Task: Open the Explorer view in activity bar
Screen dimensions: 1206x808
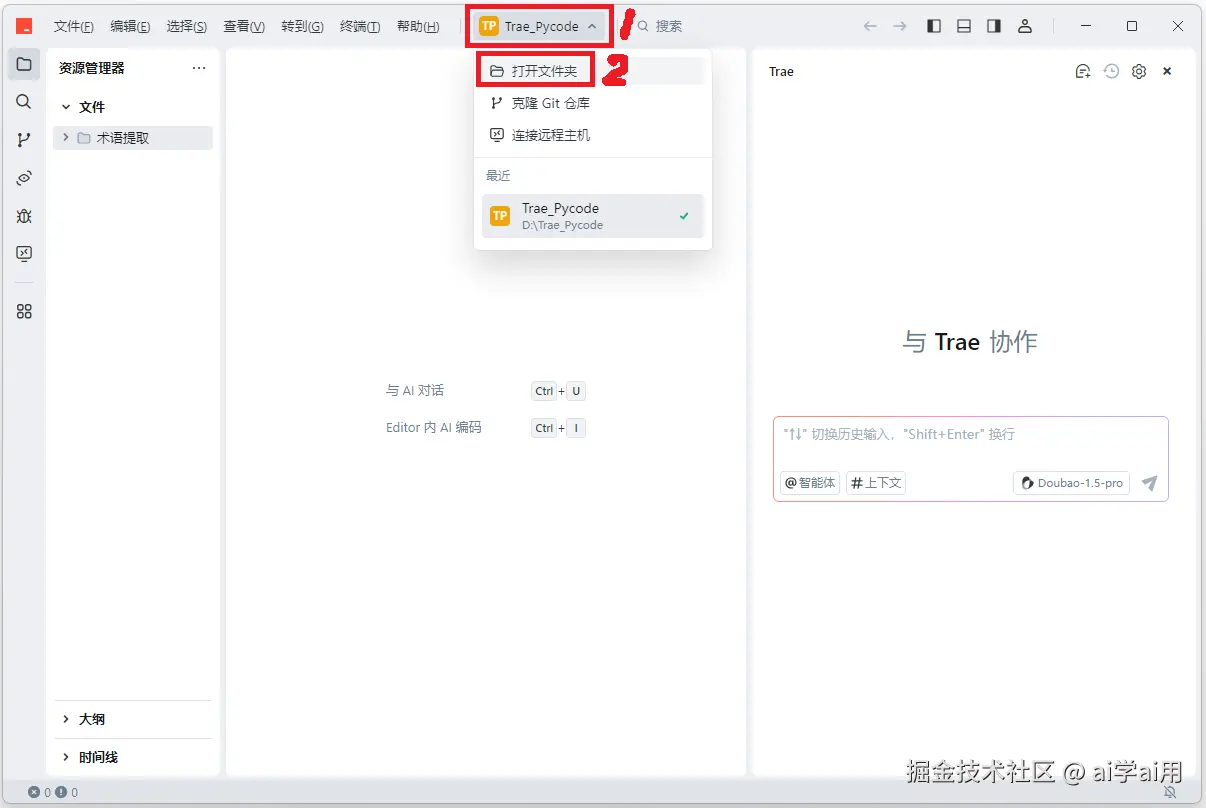Action: click(x=24, y=64)
